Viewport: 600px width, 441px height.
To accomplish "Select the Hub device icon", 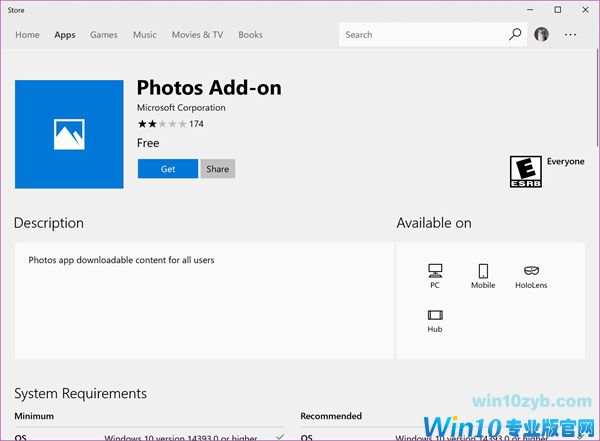I will pos(435,315).
